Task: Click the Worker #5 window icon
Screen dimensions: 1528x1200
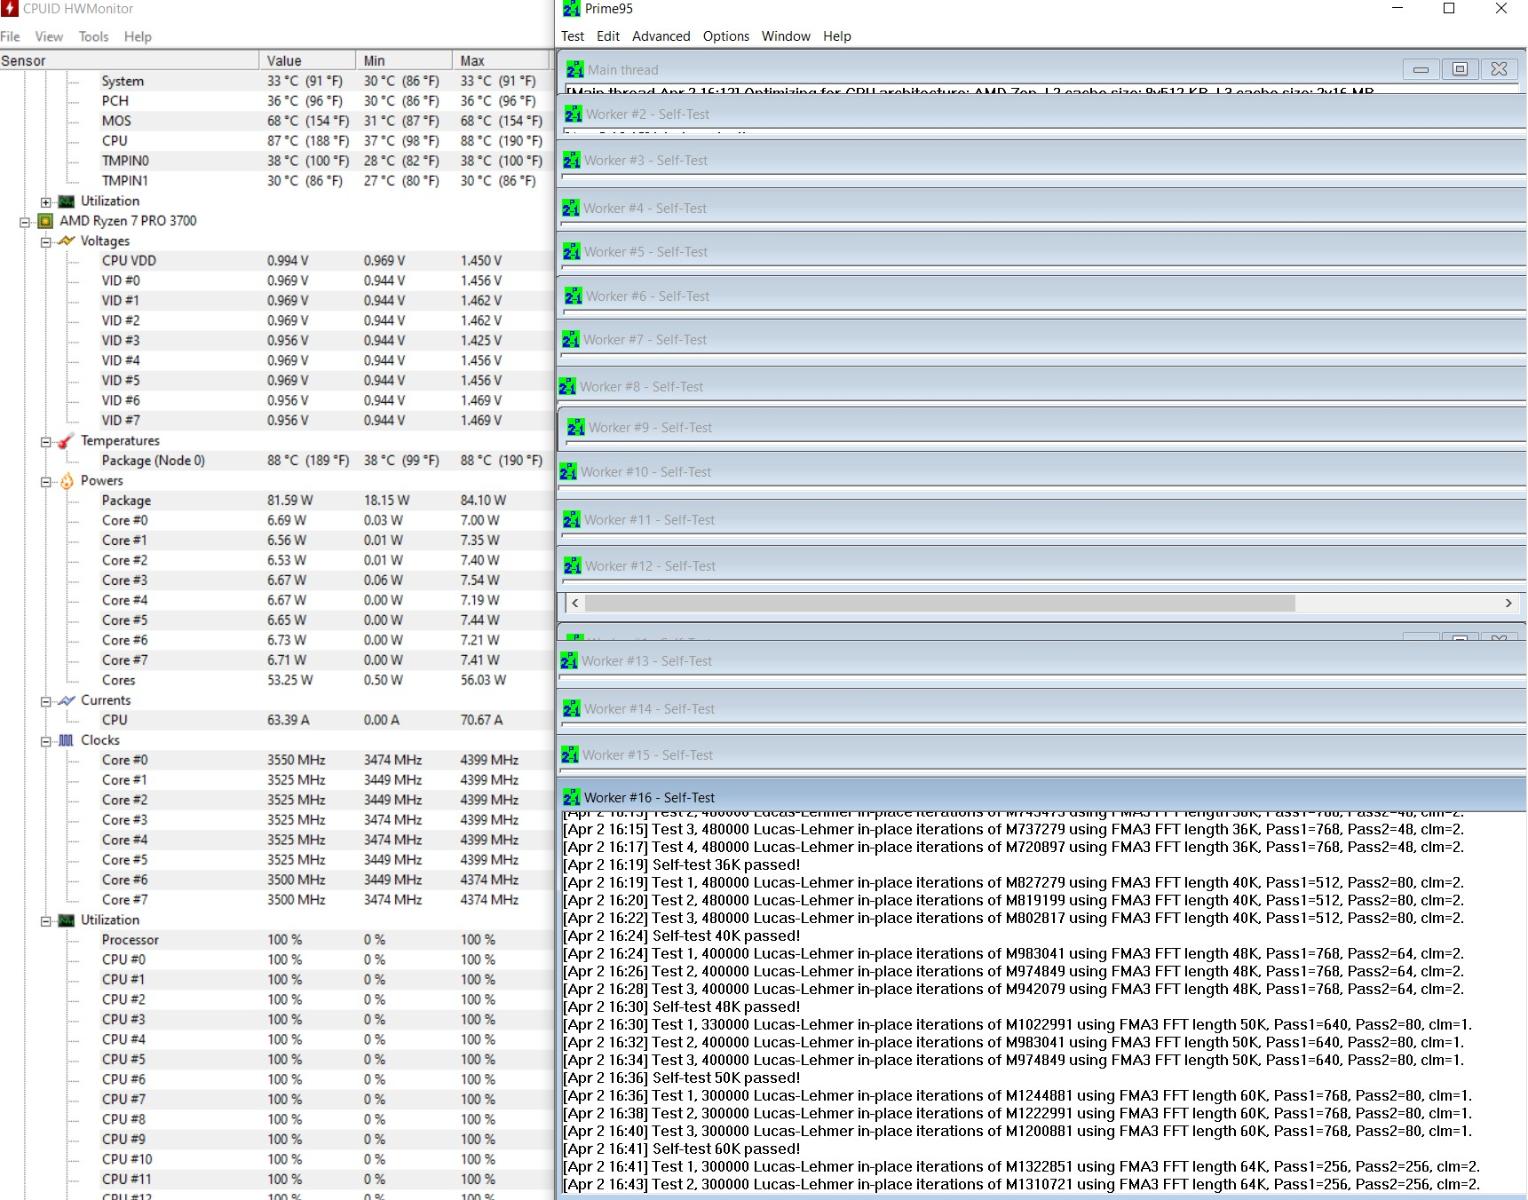Action: (x=572, y=252)
